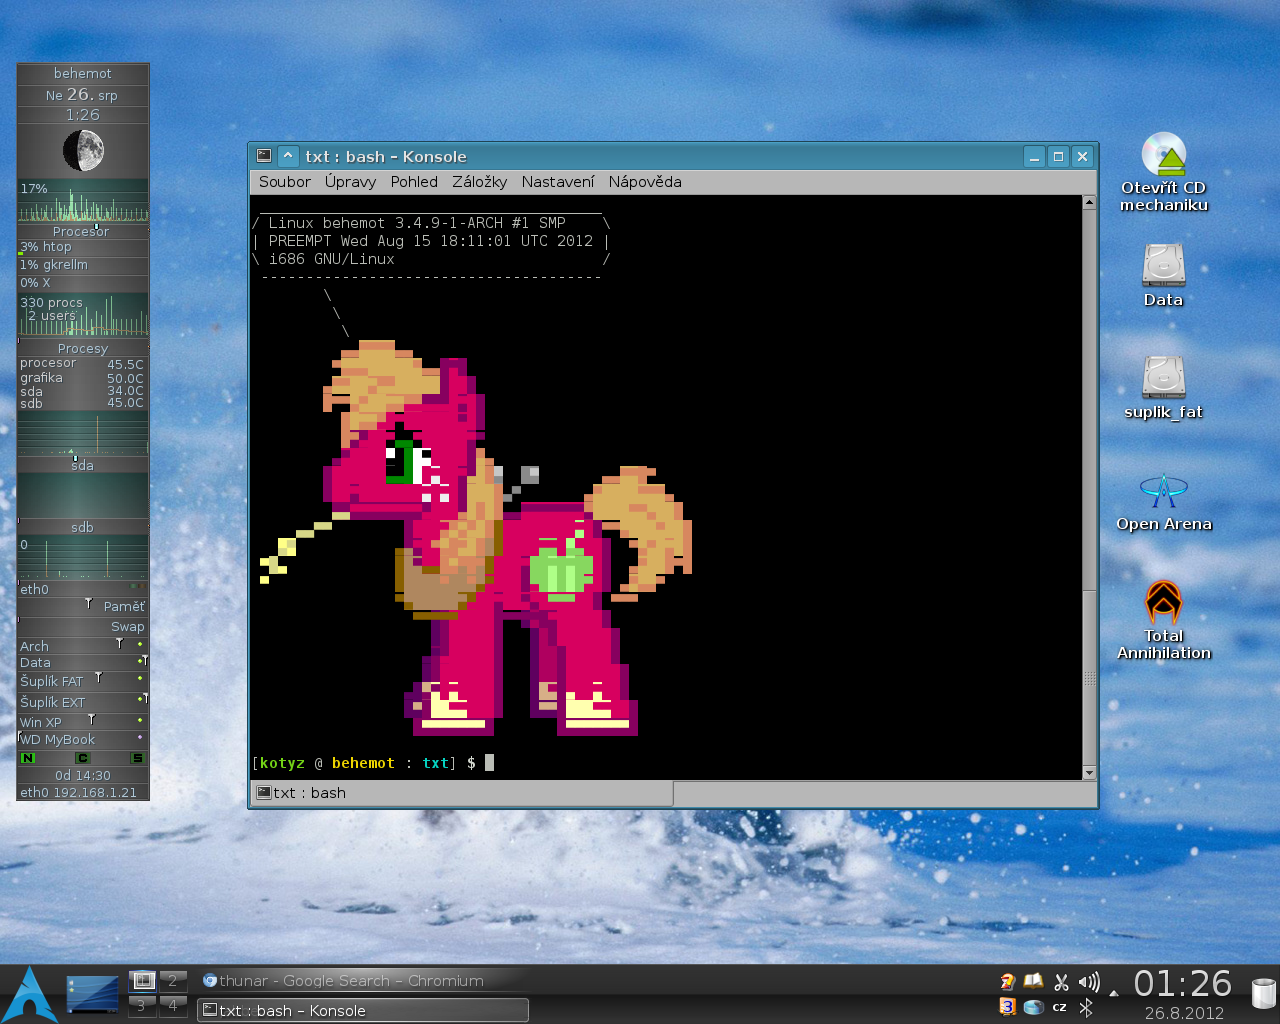Click the Win XP filesystem meter
Viewport: 1280px width, 1024px height.
tap(83, 722)
